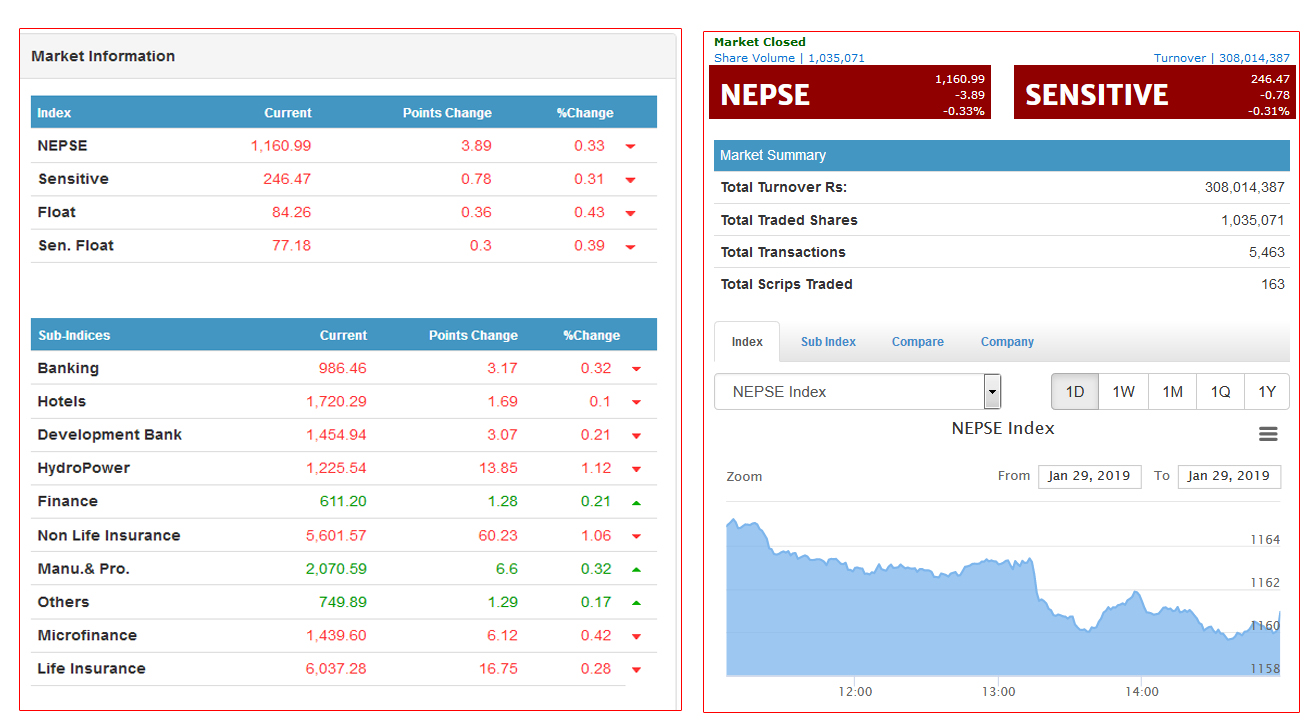Click the Others sub-index name
This screenshot has width=1315, height=727.
point(63,602)
